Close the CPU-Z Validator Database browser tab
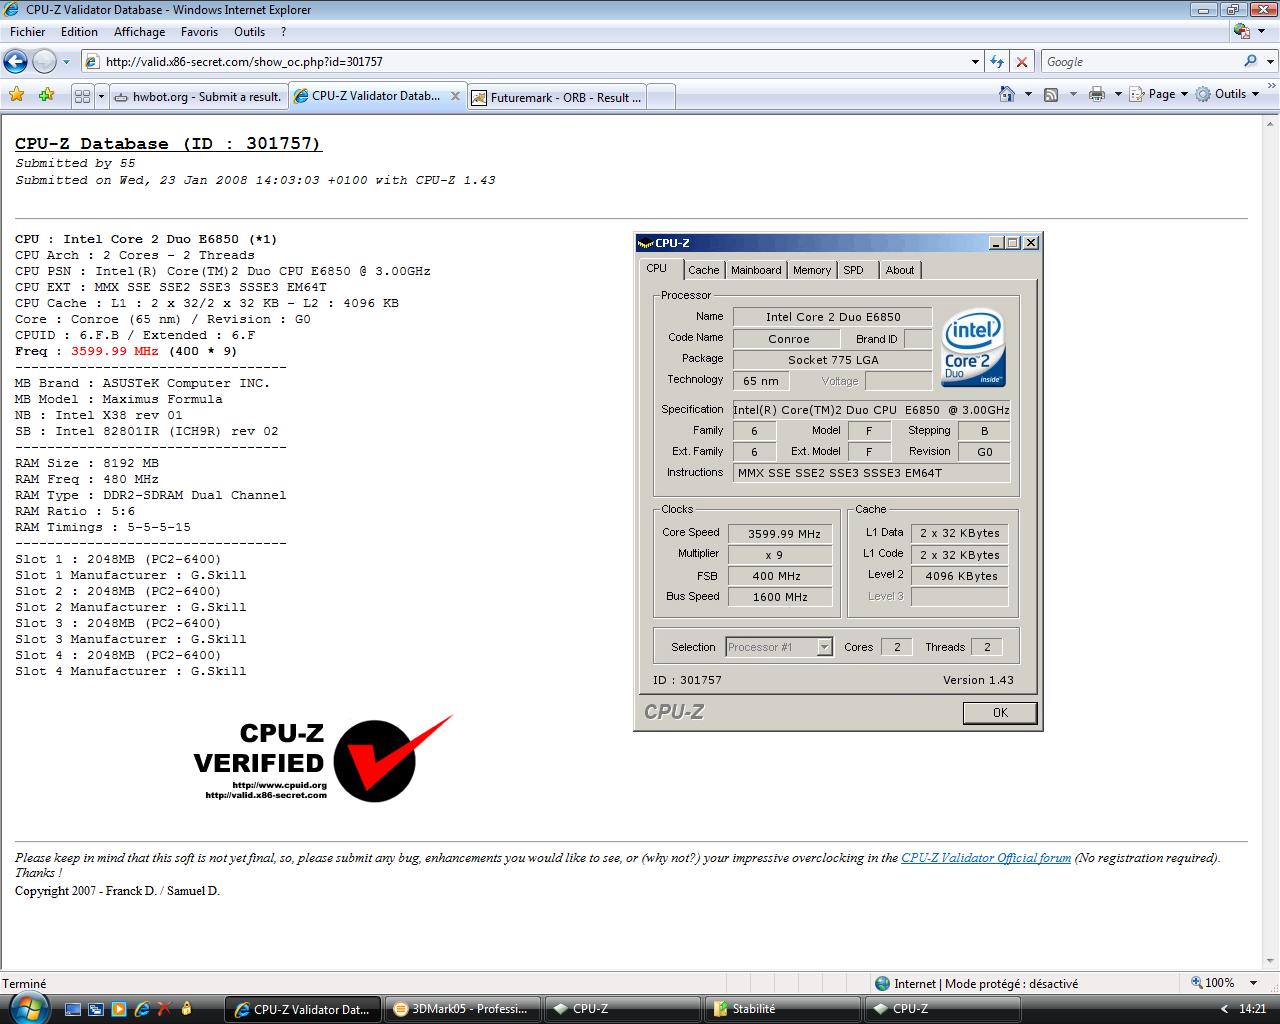Image resolution: width=1280 pixels, height=1024 pixels. [455, 97]
